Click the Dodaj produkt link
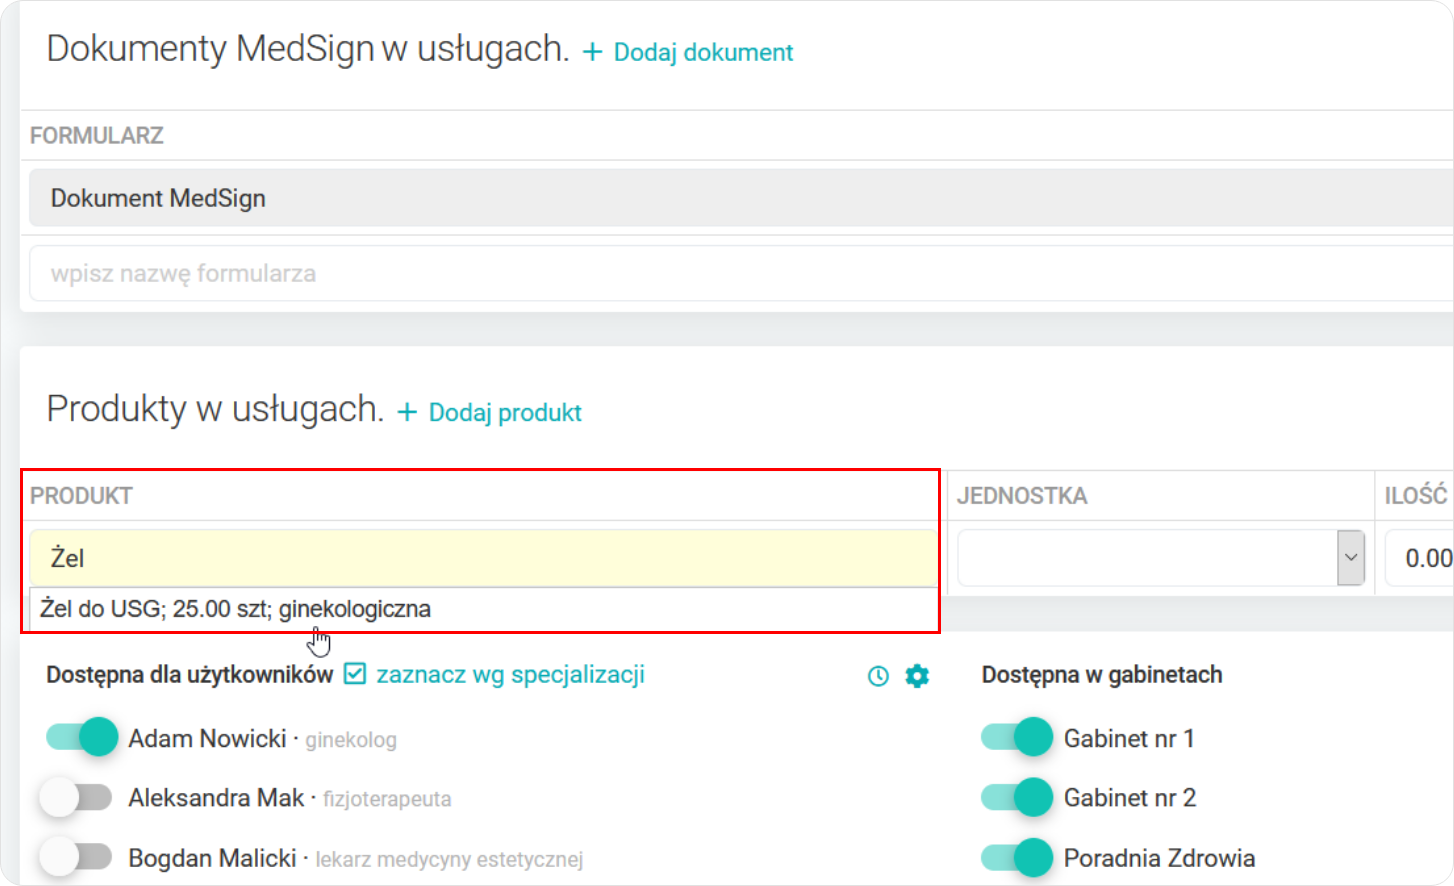This screenshot has width=1454, height=886. pyautogui.click(x=505, y=412)
